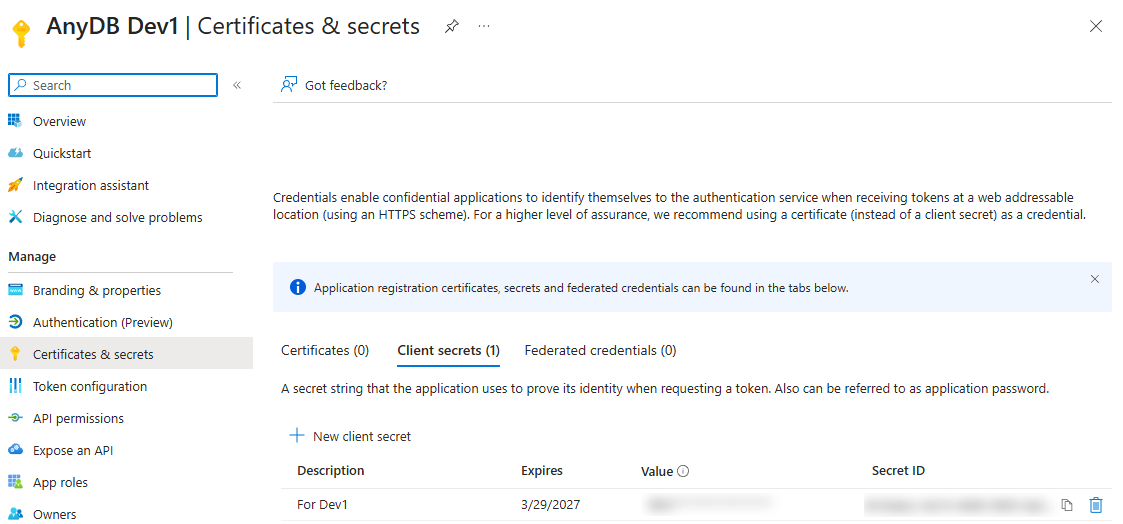
Task: Open Integration assistant
Action: click(x=91, y=185)
